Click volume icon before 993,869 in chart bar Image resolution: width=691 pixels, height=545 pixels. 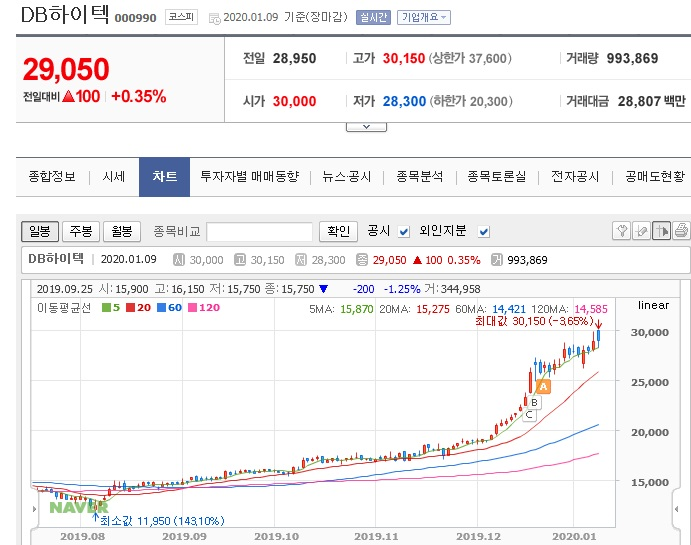tap(497, 260)
